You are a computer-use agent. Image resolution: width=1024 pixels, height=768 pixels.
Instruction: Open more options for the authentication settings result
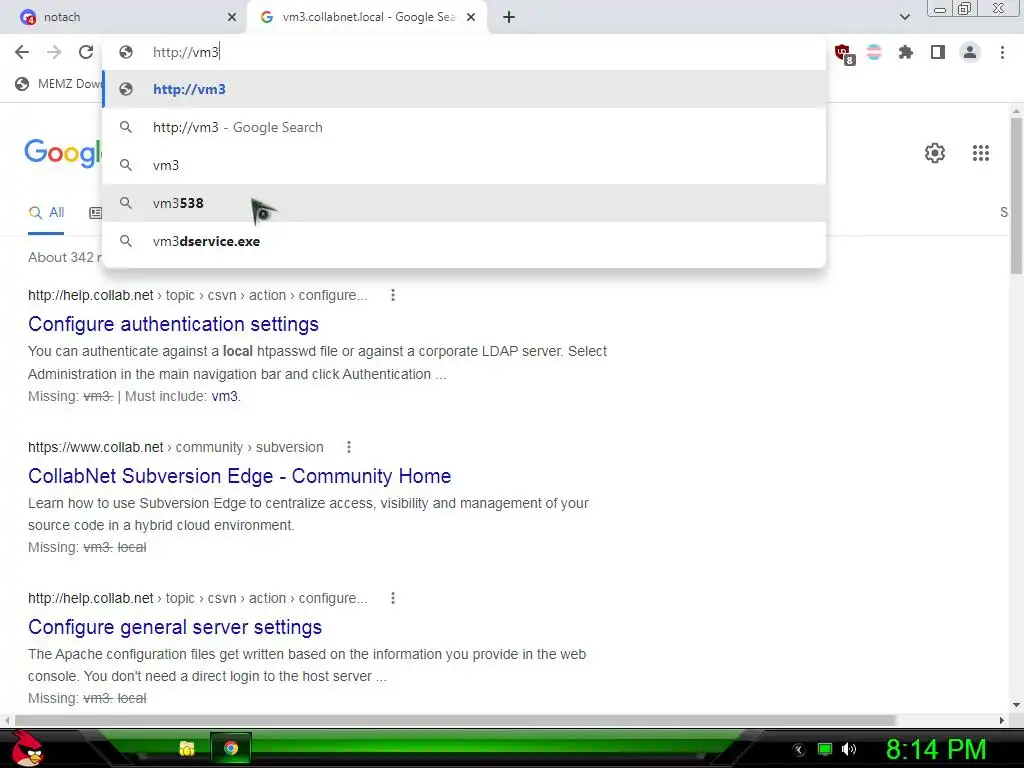(x=392, y=295)
